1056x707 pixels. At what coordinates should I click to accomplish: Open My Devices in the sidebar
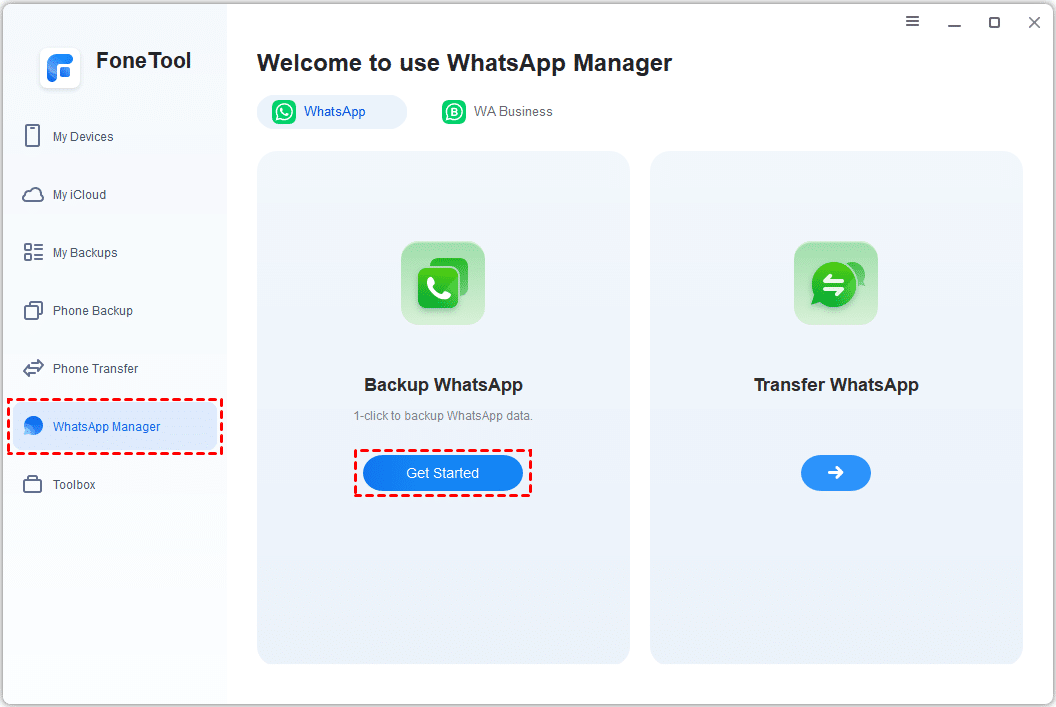[116, 136]
